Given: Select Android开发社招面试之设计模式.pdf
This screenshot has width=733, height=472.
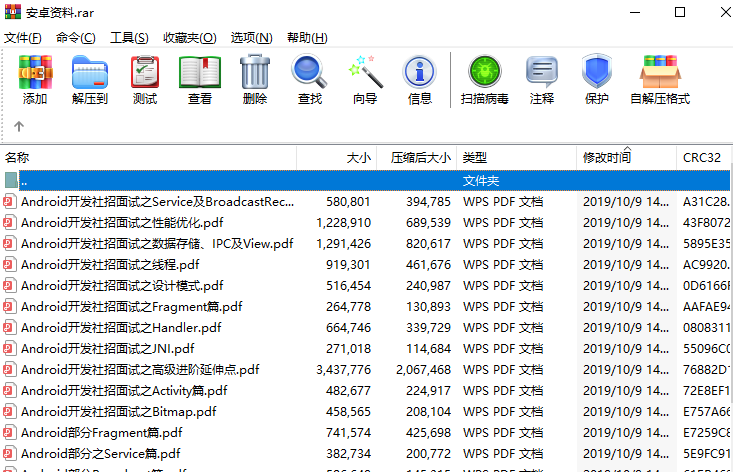Looking at the screenshot, I should tap(122, 286).
